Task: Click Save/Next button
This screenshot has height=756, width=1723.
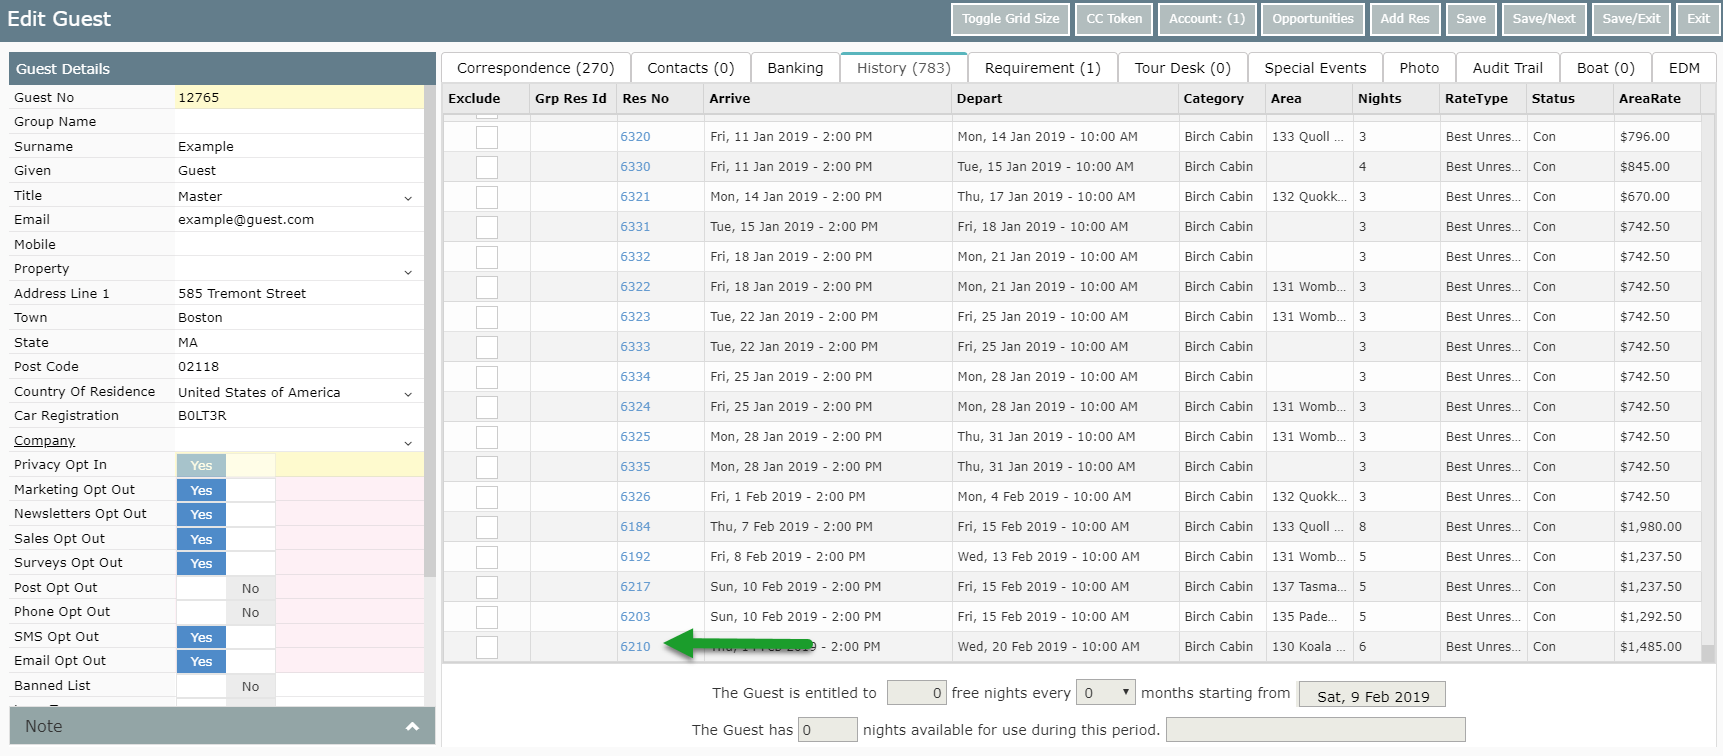Action: click(x=1543, y=19)
